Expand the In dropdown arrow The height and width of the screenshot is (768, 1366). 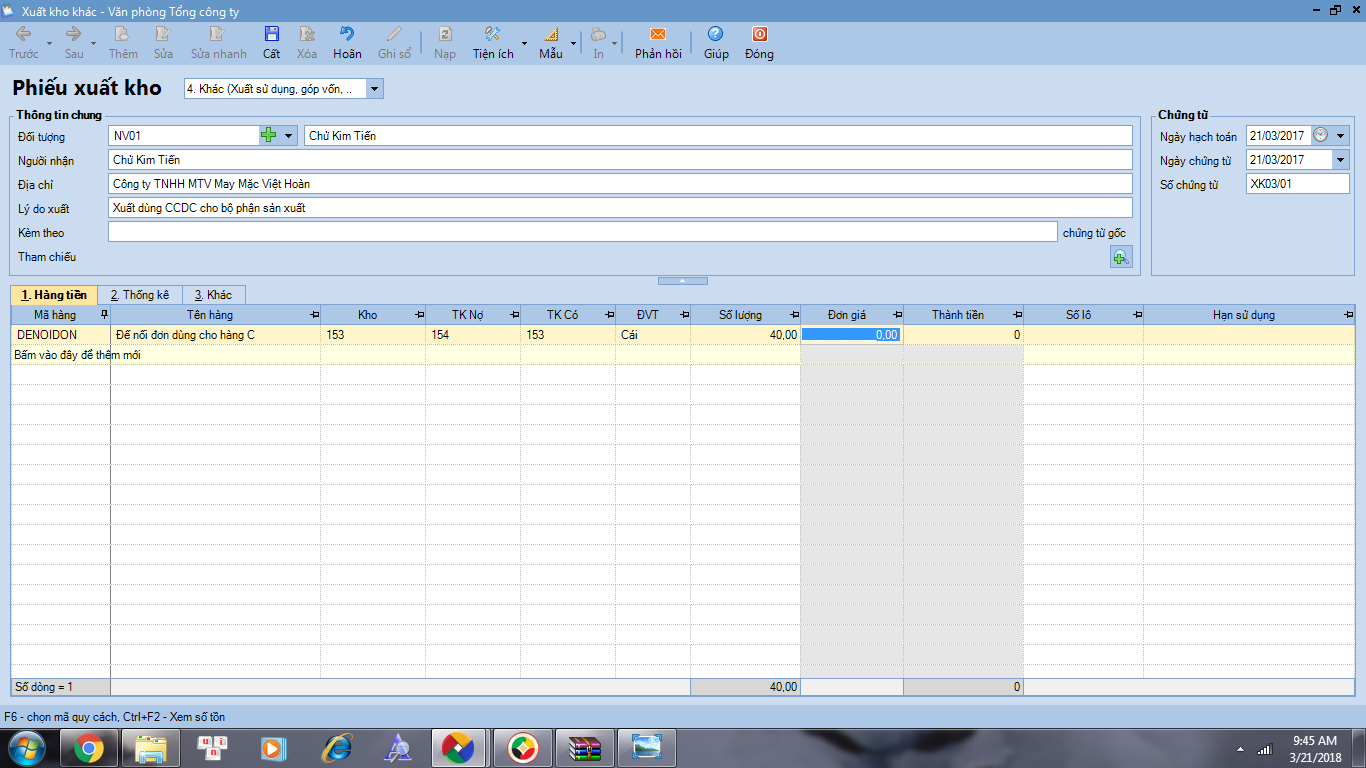(613, 42)
